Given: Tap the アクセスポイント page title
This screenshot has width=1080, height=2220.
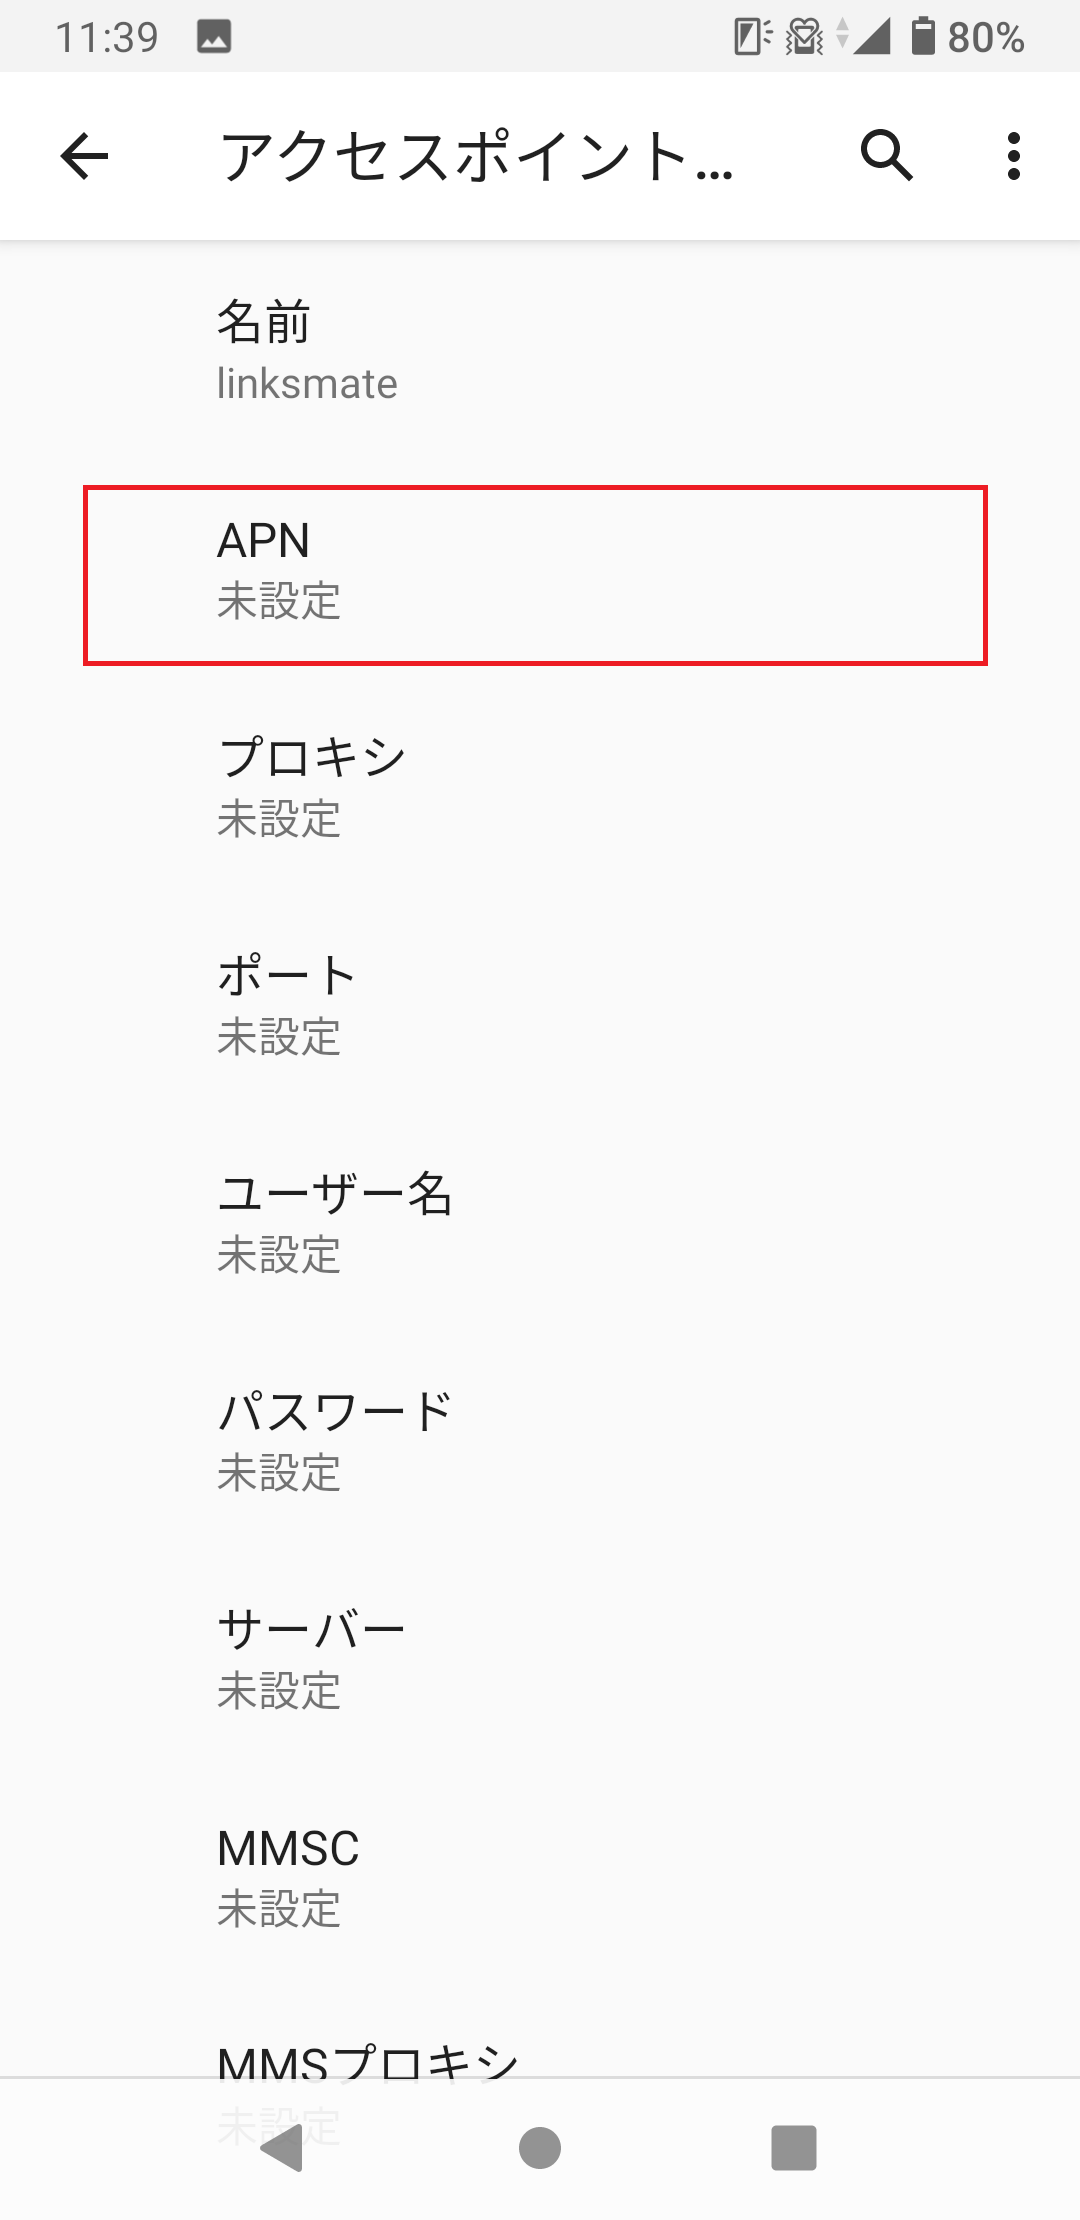Looking at the screenshot, I should tap(476, 156).
